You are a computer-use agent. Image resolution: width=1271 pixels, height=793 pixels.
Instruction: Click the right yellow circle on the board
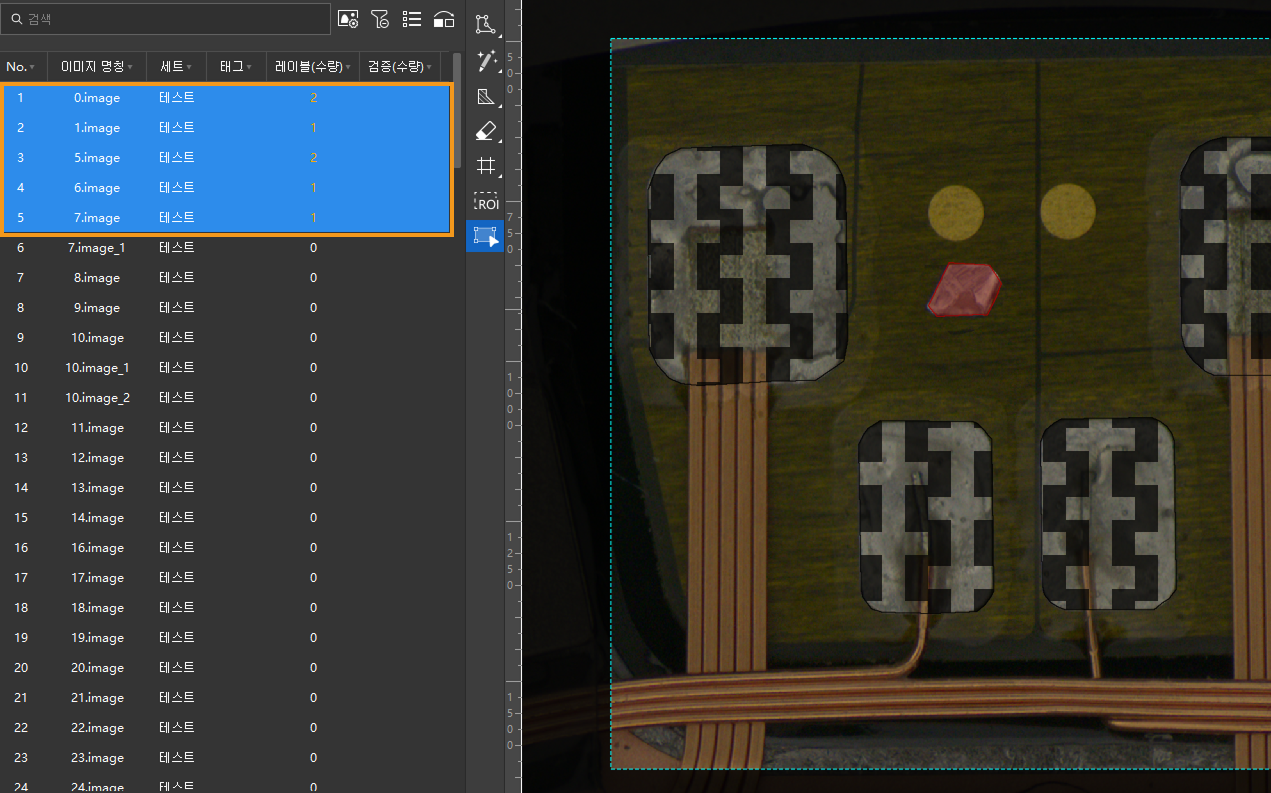click(1068, 212)
